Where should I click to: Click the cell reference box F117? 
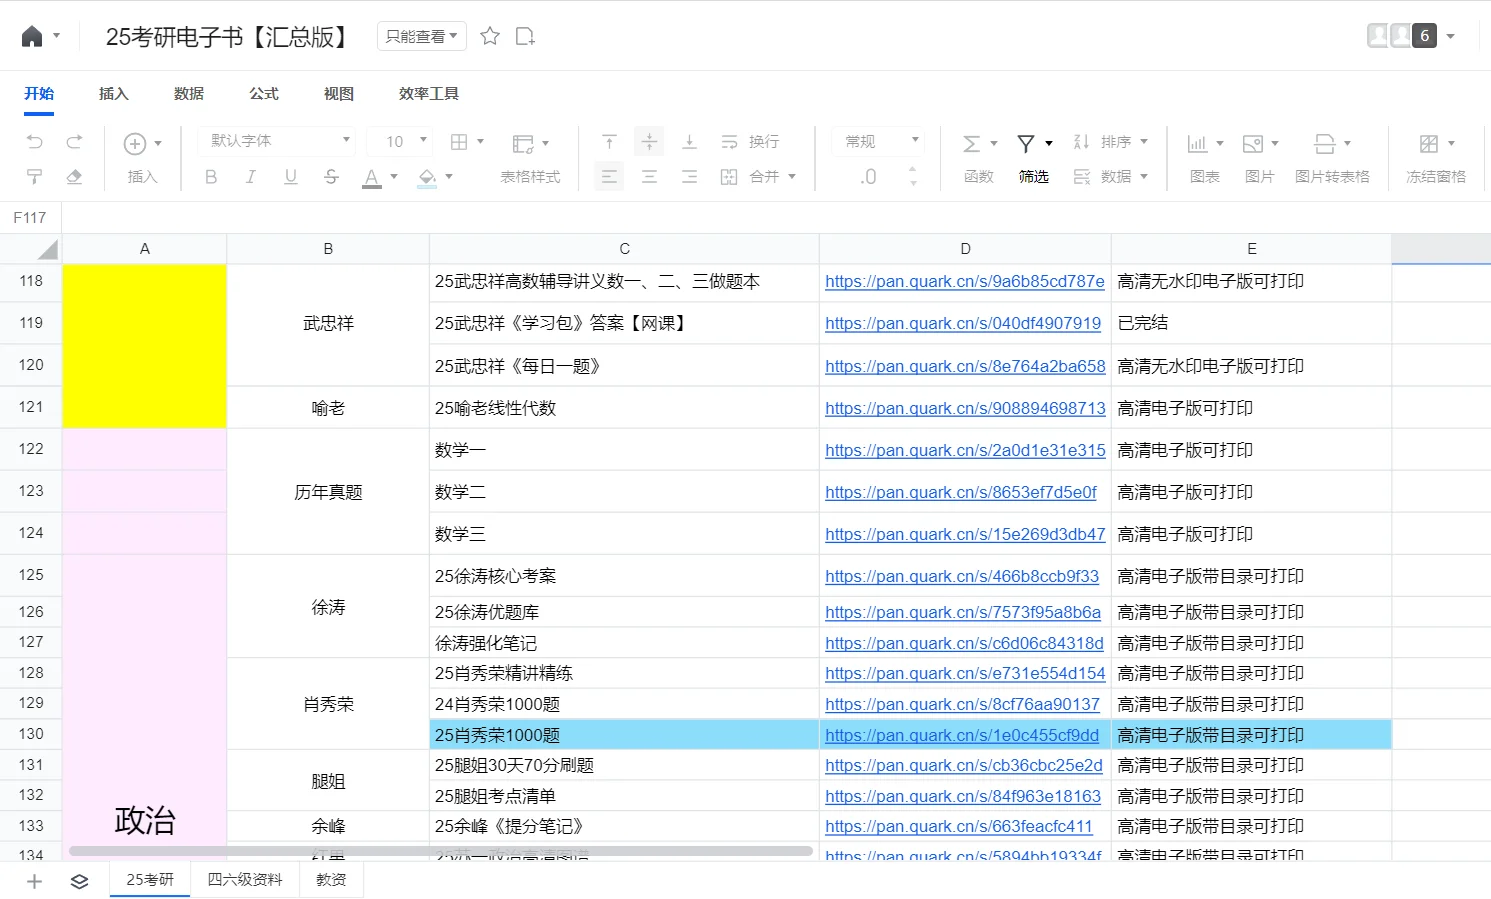(x=30, y=217)
